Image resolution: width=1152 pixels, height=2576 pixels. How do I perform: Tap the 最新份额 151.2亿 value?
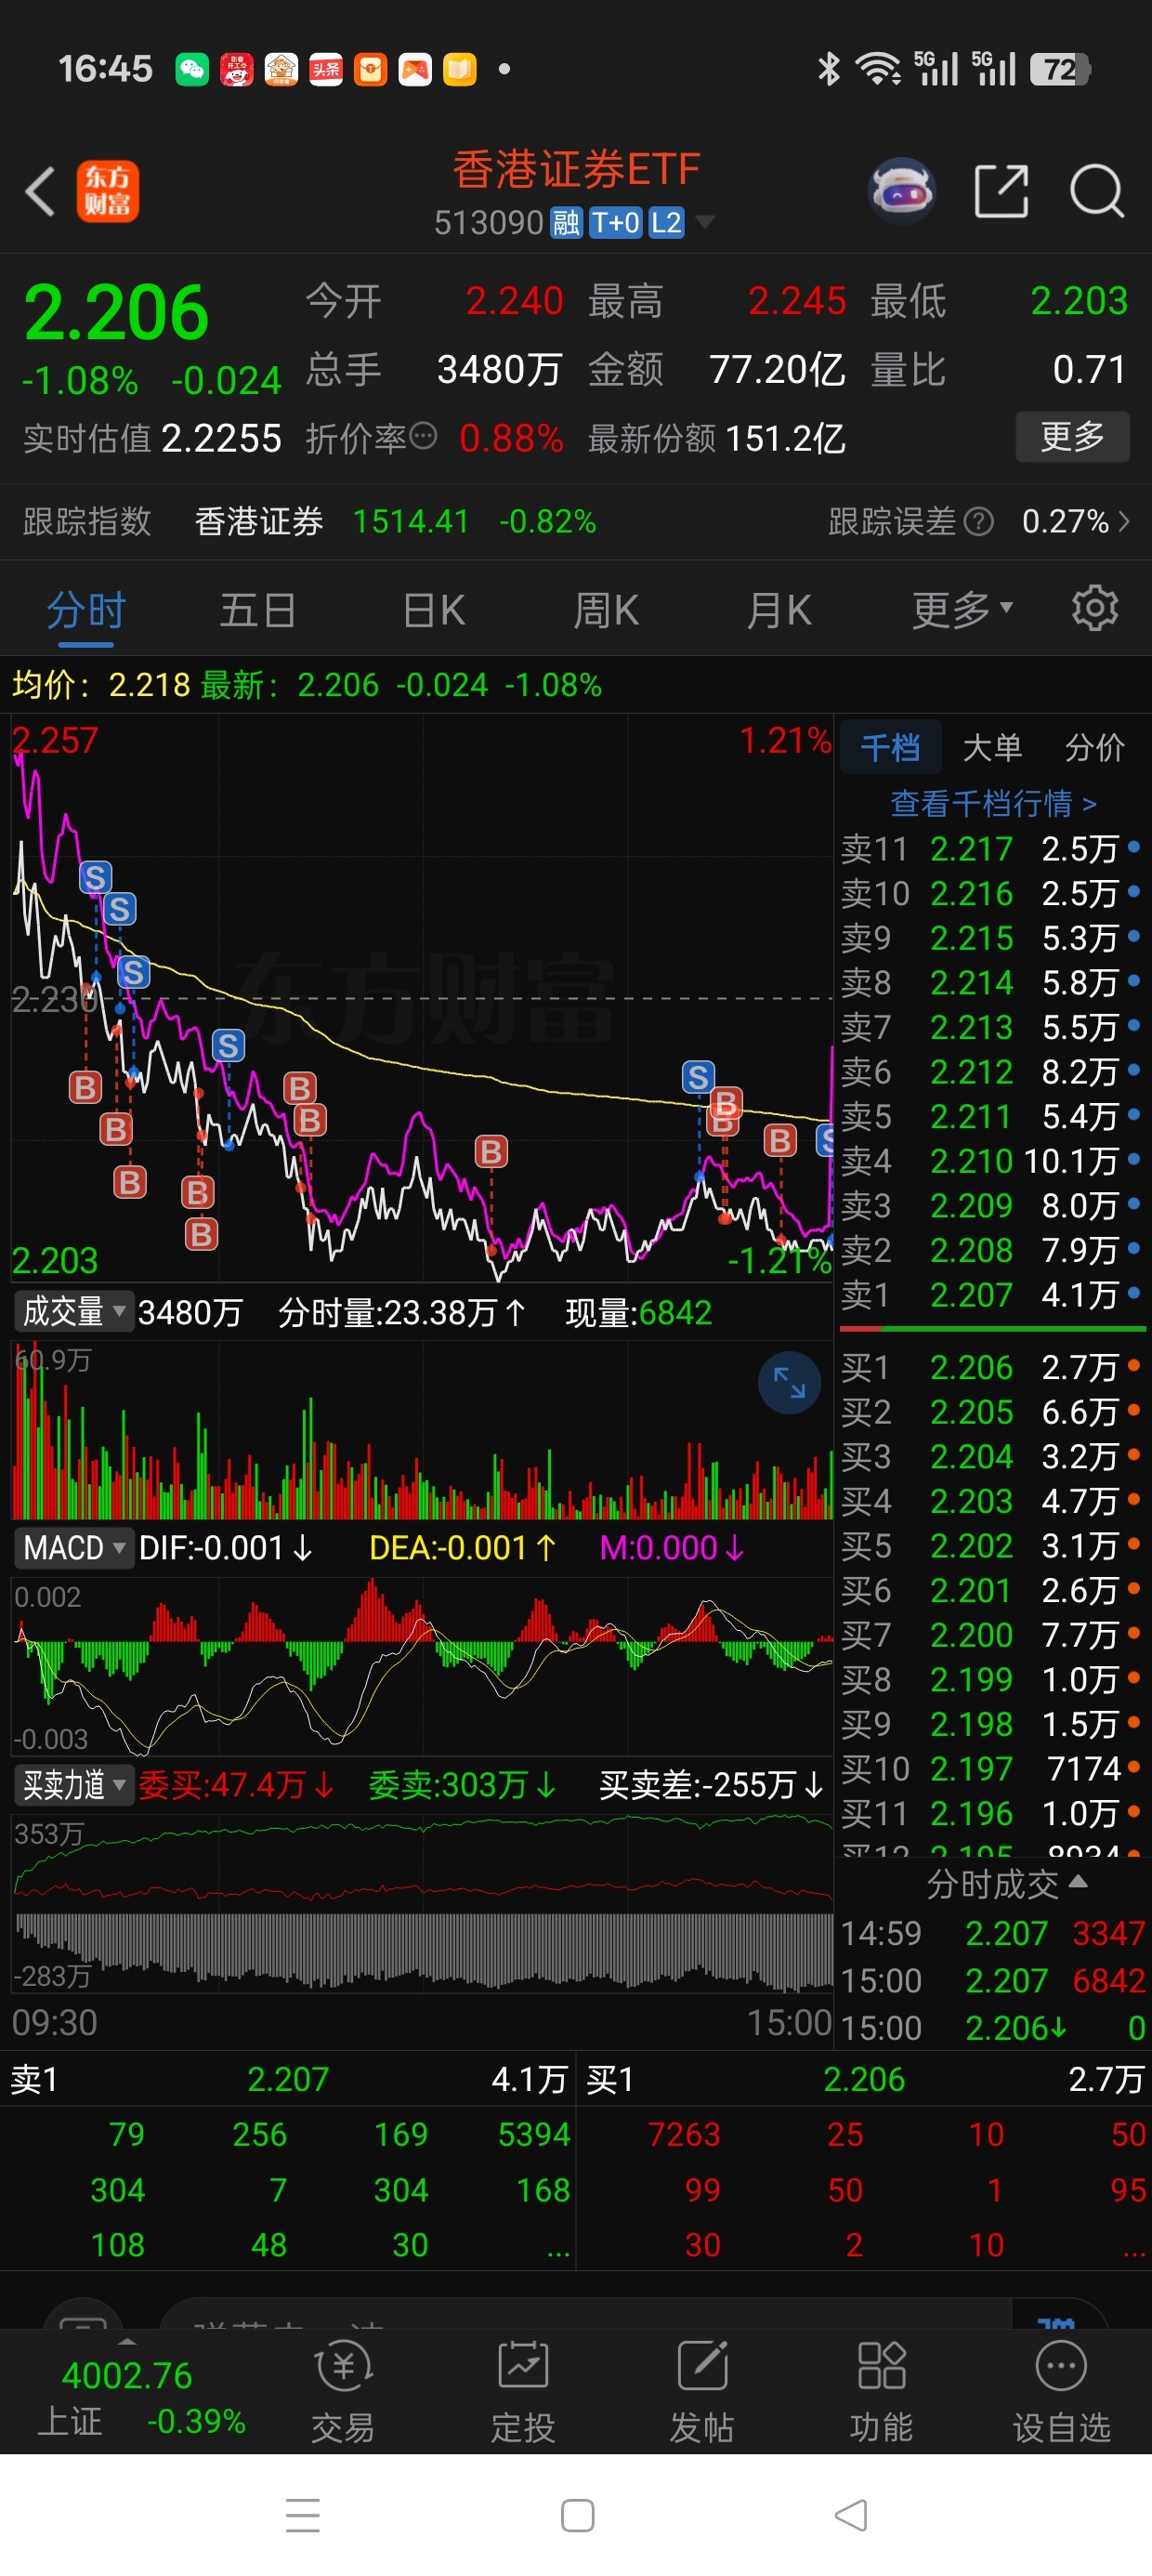tap(786, 438)
